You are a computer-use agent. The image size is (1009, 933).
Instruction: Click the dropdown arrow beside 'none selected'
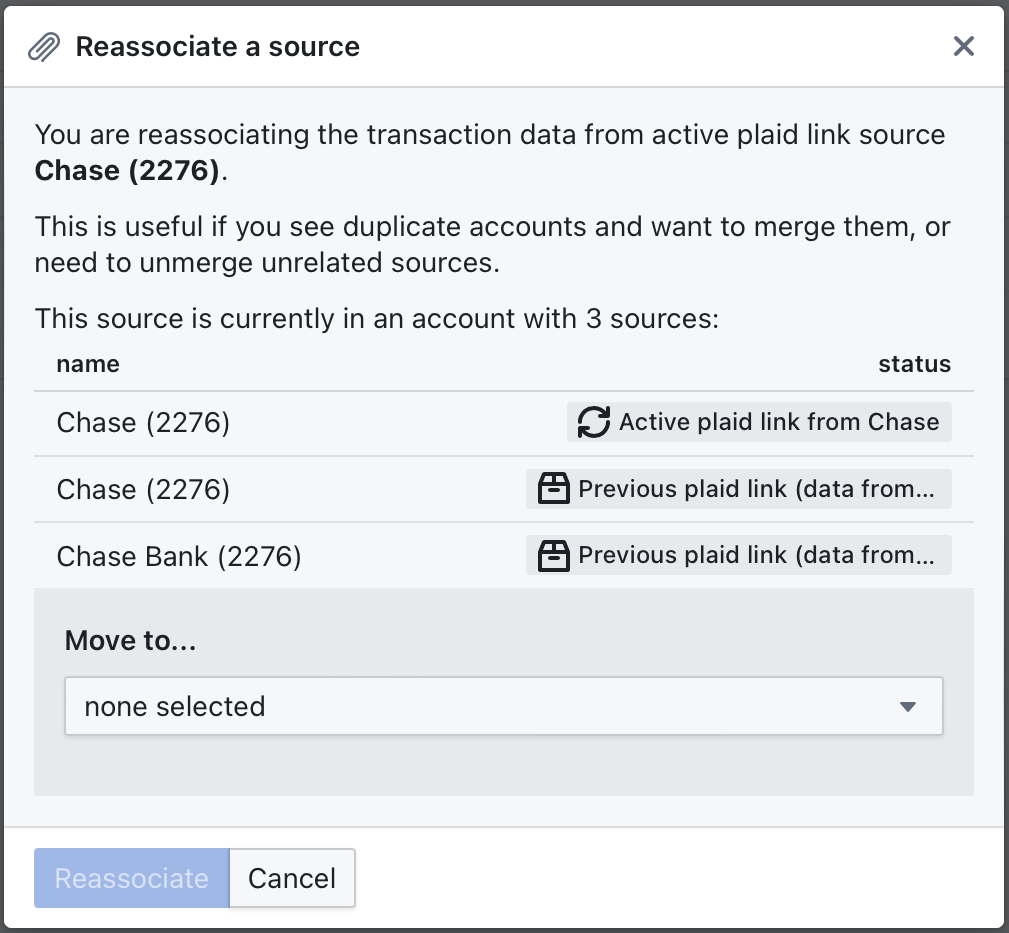pos(908,706)
